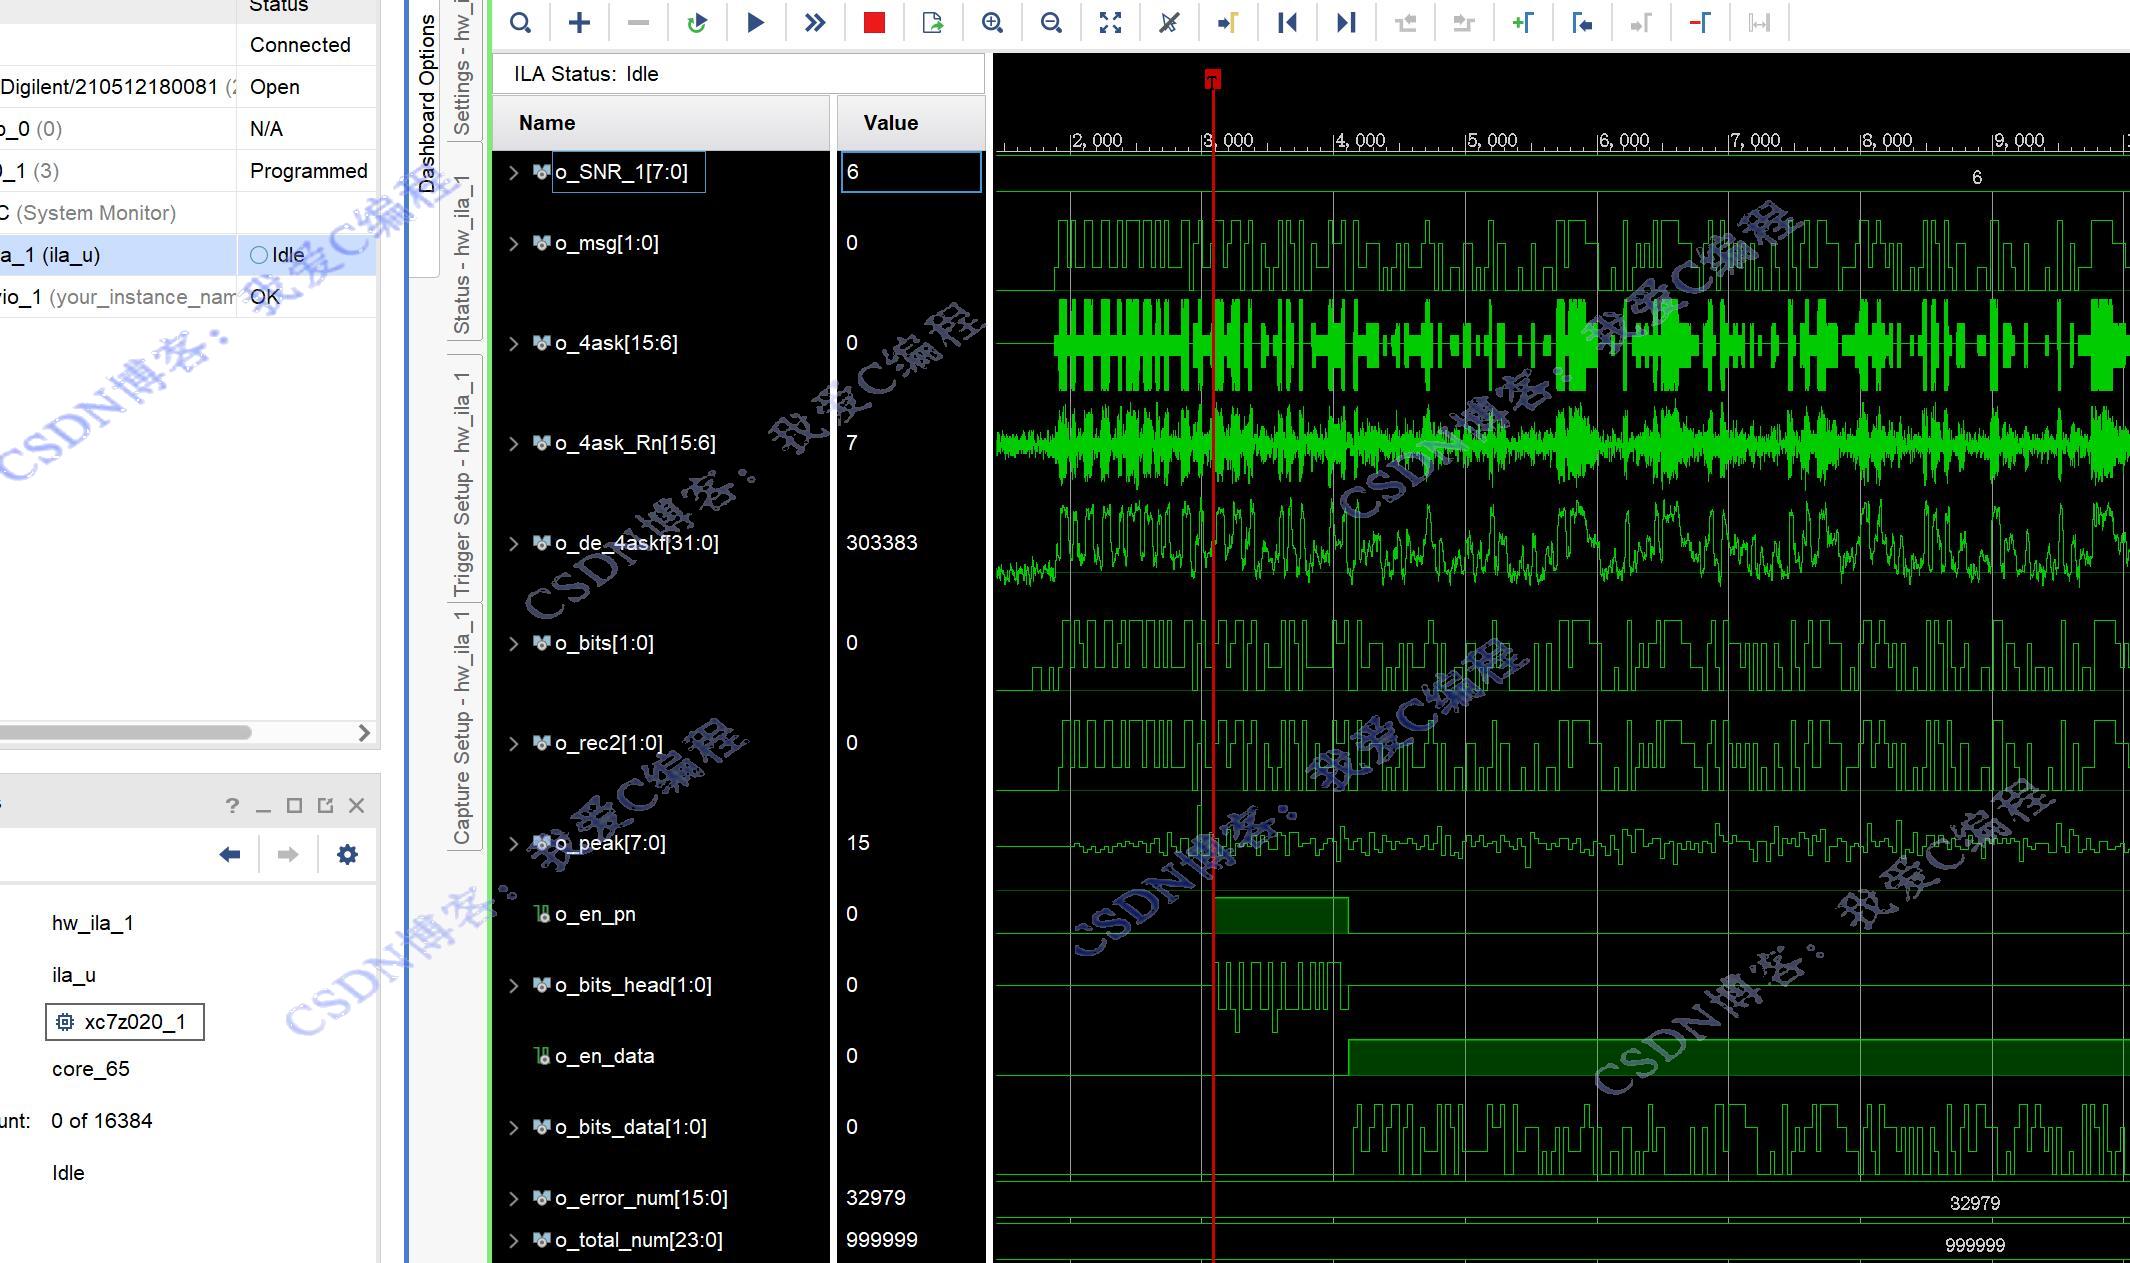Click the Export ILA data icon
Screen dimensions: 2130x1263
click(x=933, y=23)
